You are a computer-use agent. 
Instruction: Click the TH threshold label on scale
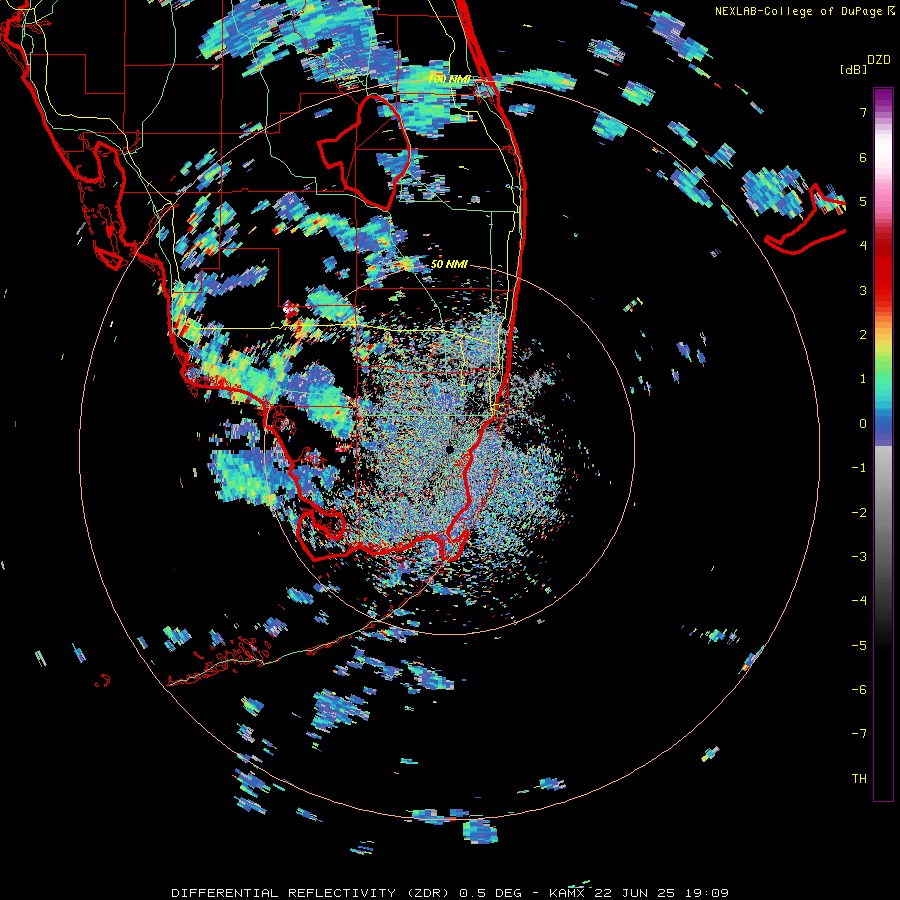click(x=859, y=779)
